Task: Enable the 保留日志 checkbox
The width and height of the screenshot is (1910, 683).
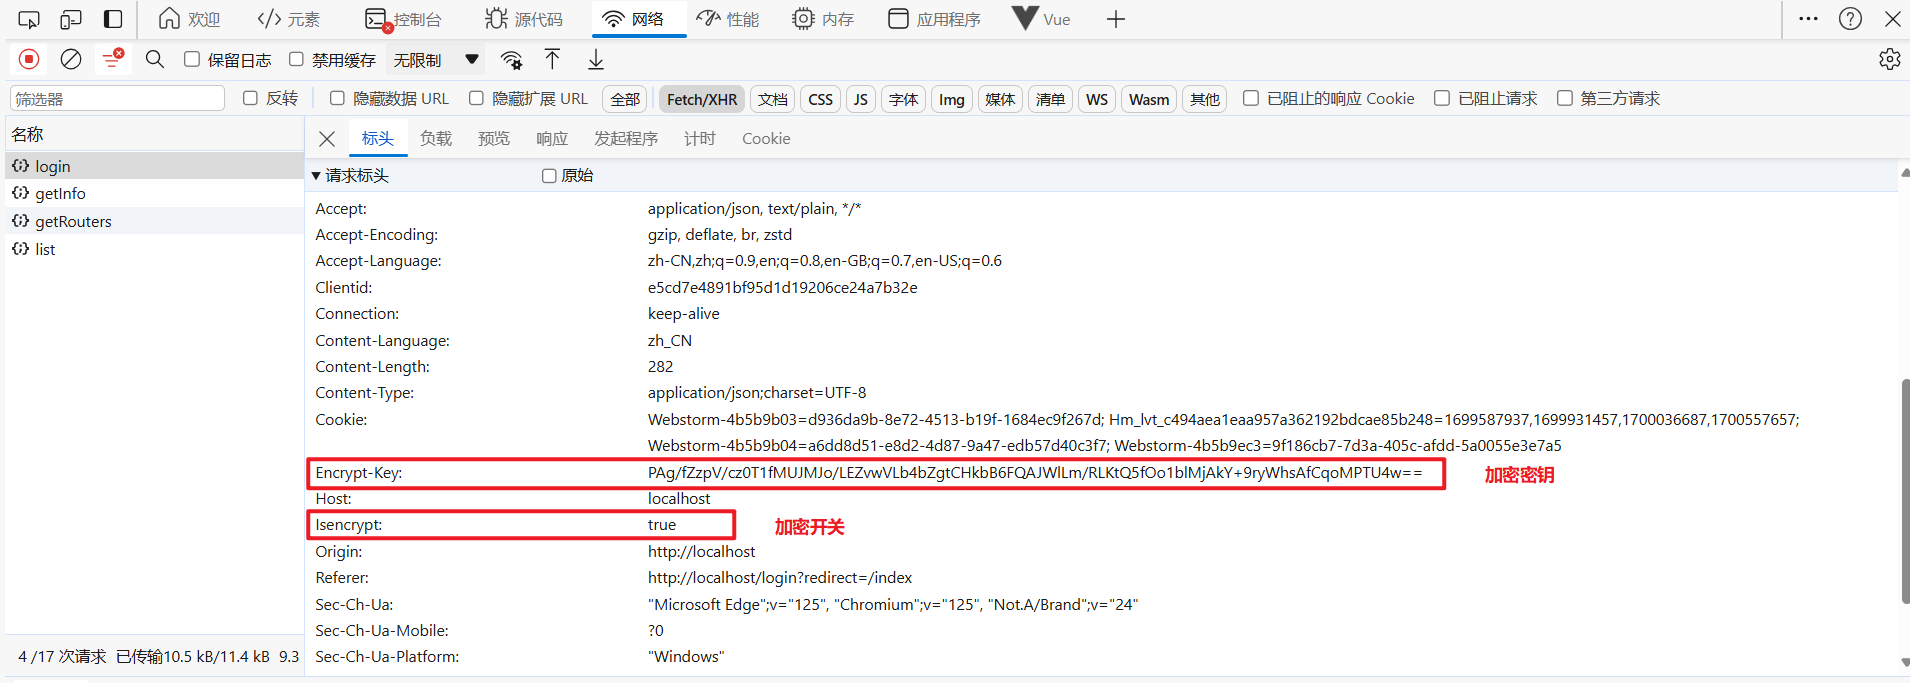Action: pos(192,59)
